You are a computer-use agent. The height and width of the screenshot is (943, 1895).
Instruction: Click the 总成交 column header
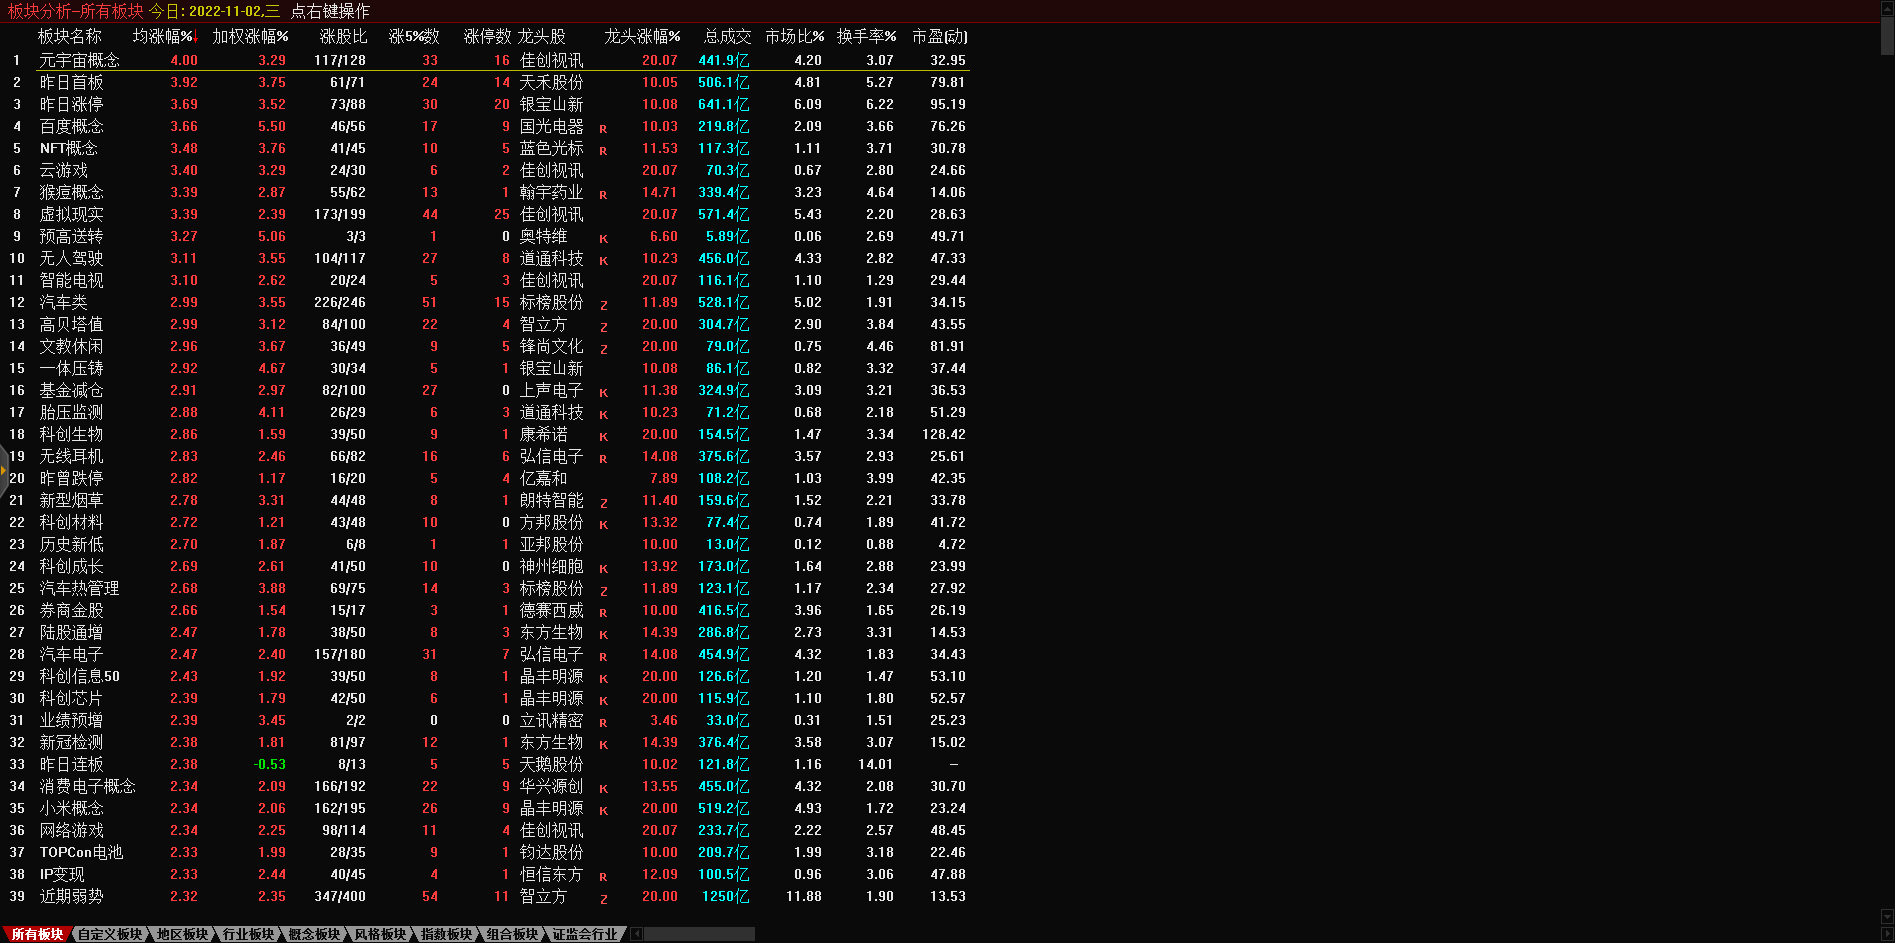(x=727, y=36)
